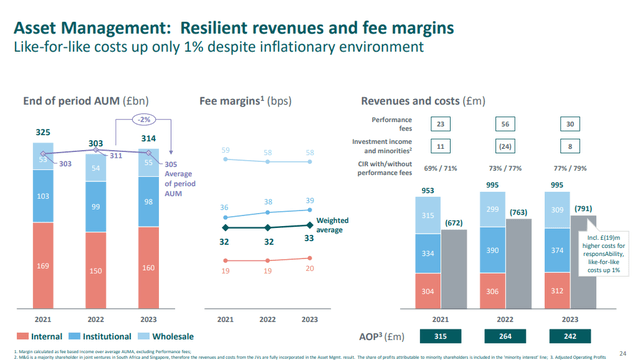The height and width of the screenshot is (360, 640).
Task: Click the investment income box showing 8
Action: 570,146
